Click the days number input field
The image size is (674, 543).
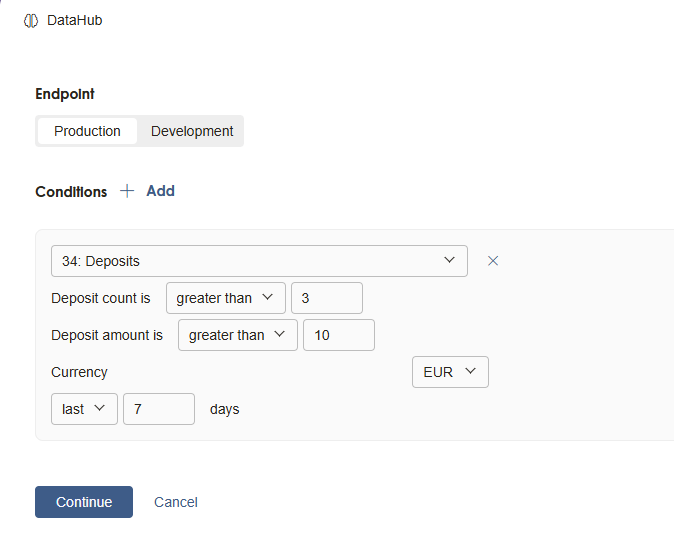tap(158, 409)
